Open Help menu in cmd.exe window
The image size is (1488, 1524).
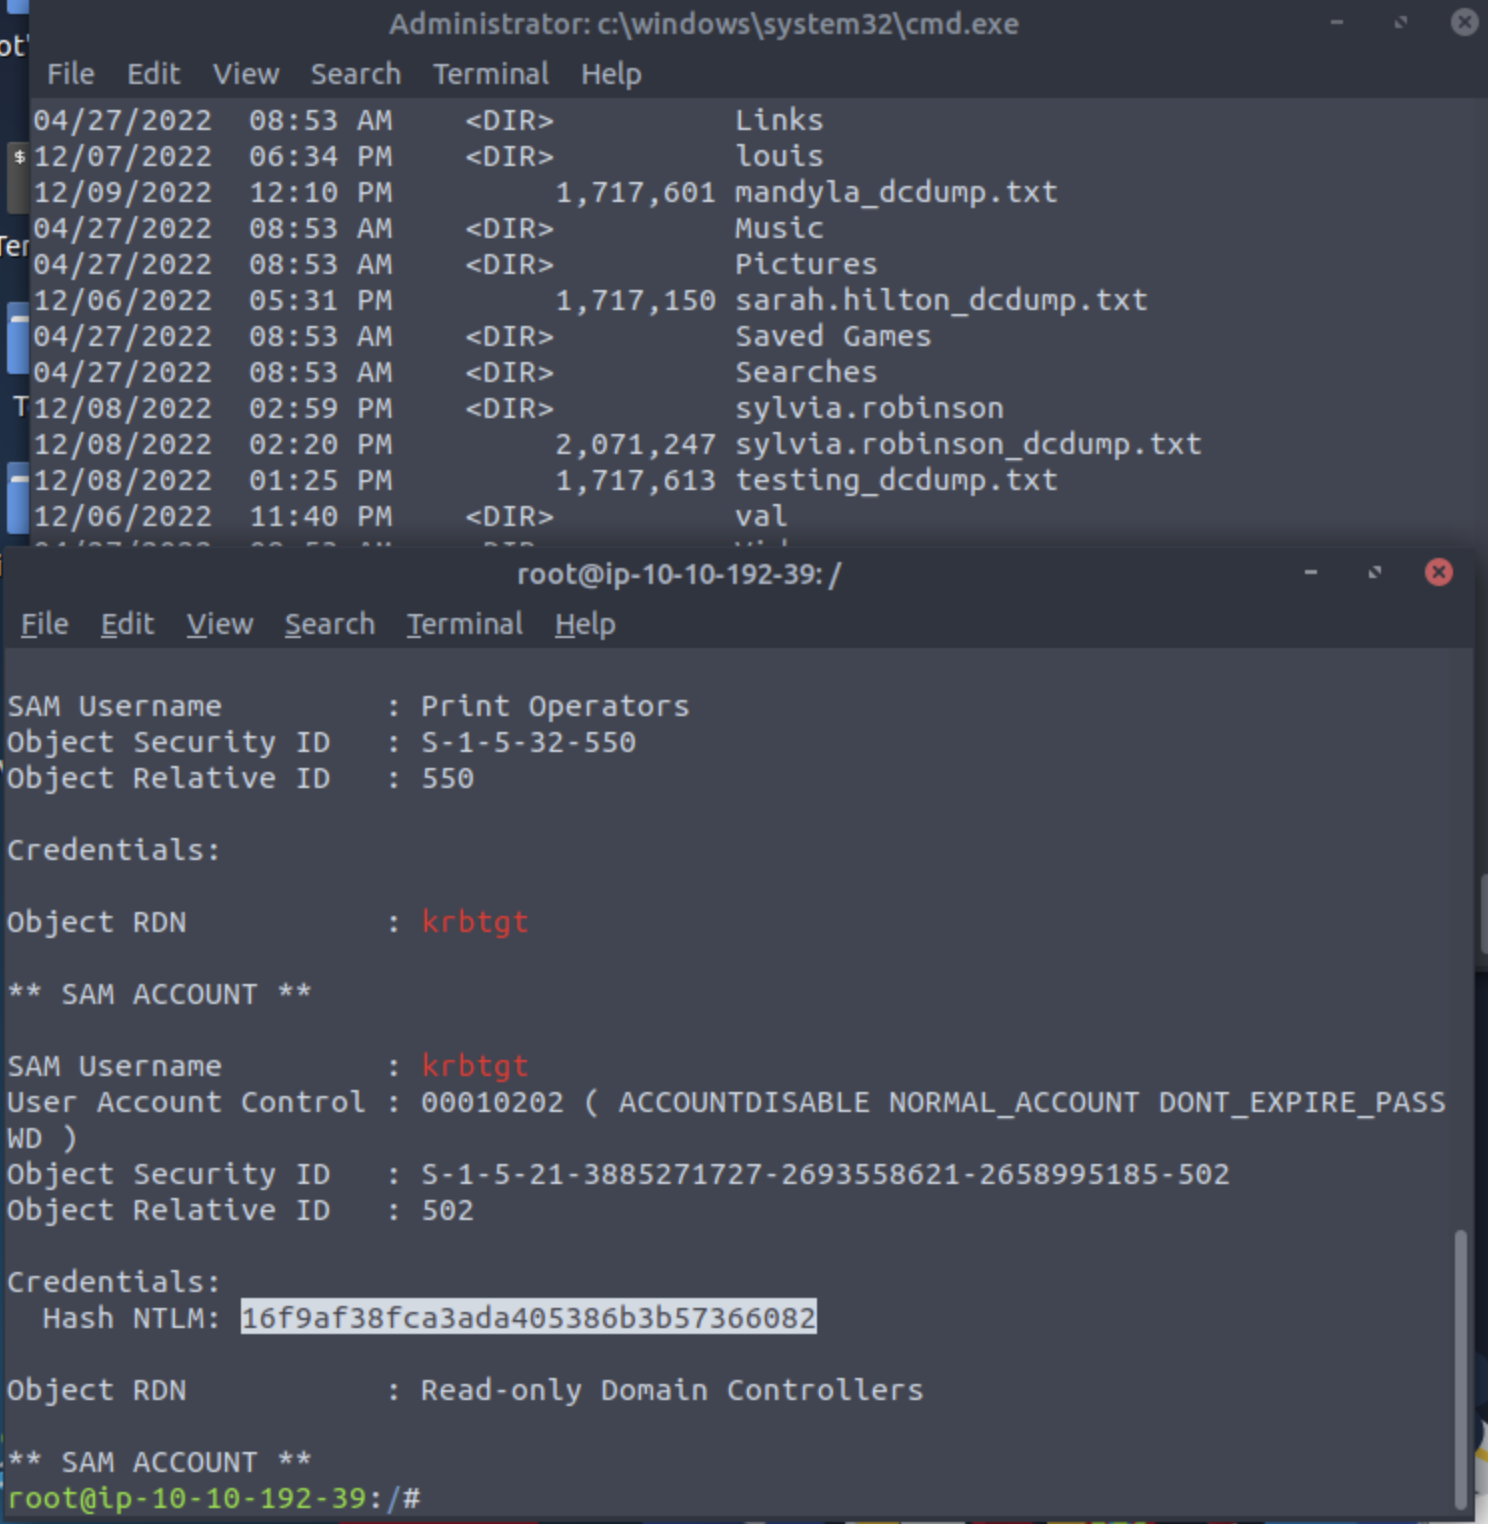coord(611,74)
